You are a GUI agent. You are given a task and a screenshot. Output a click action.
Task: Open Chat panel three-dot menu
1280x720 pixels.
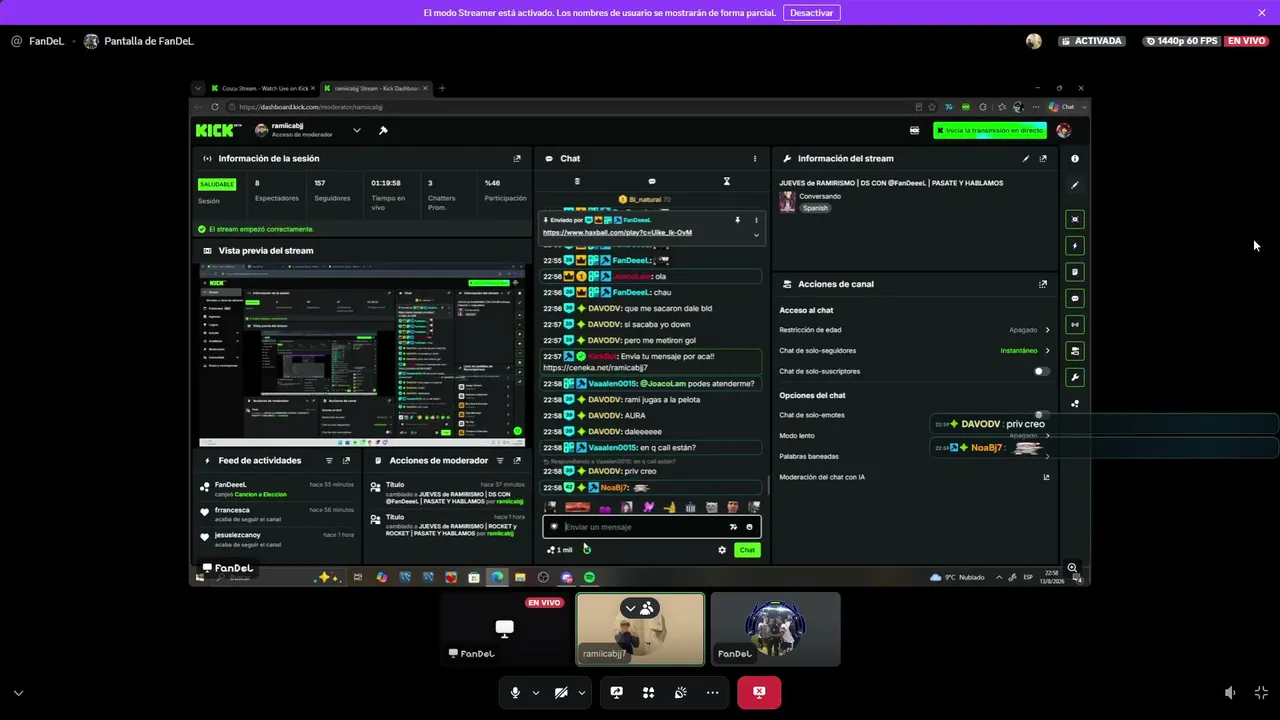point(755,158)
